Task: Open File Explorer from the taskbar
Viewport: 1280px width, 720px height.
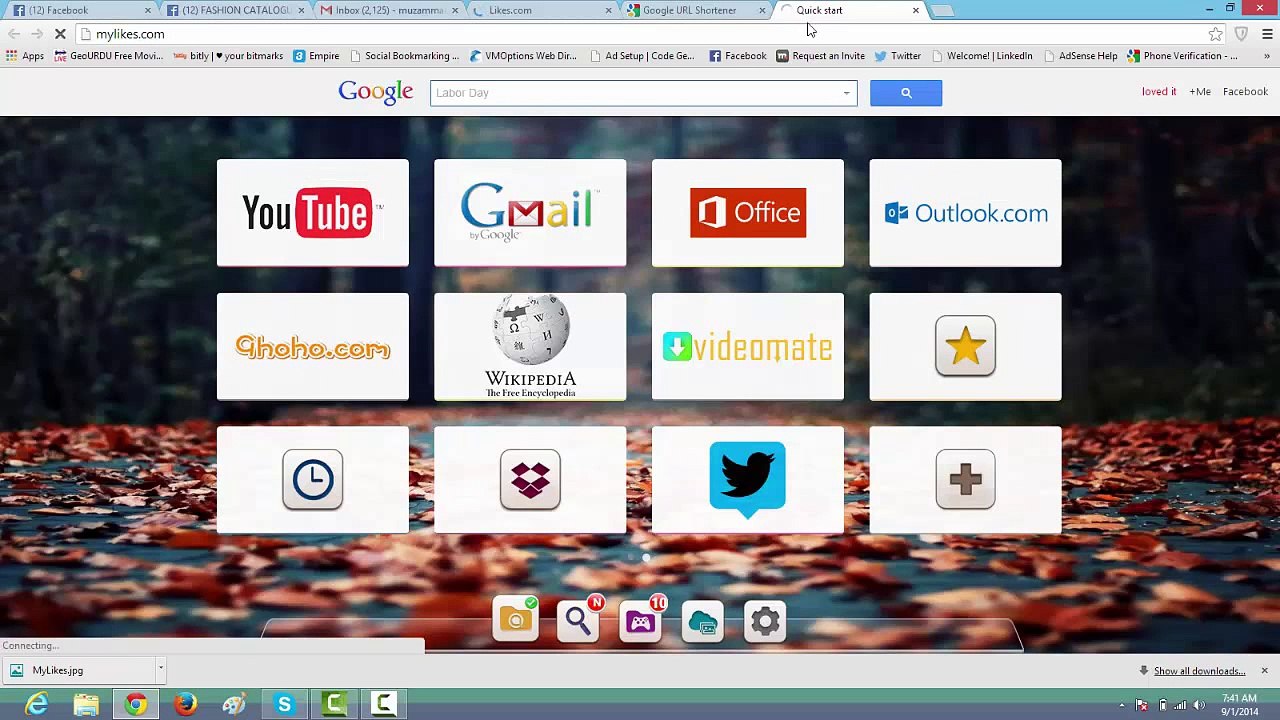Action: [x=86, y=705]
